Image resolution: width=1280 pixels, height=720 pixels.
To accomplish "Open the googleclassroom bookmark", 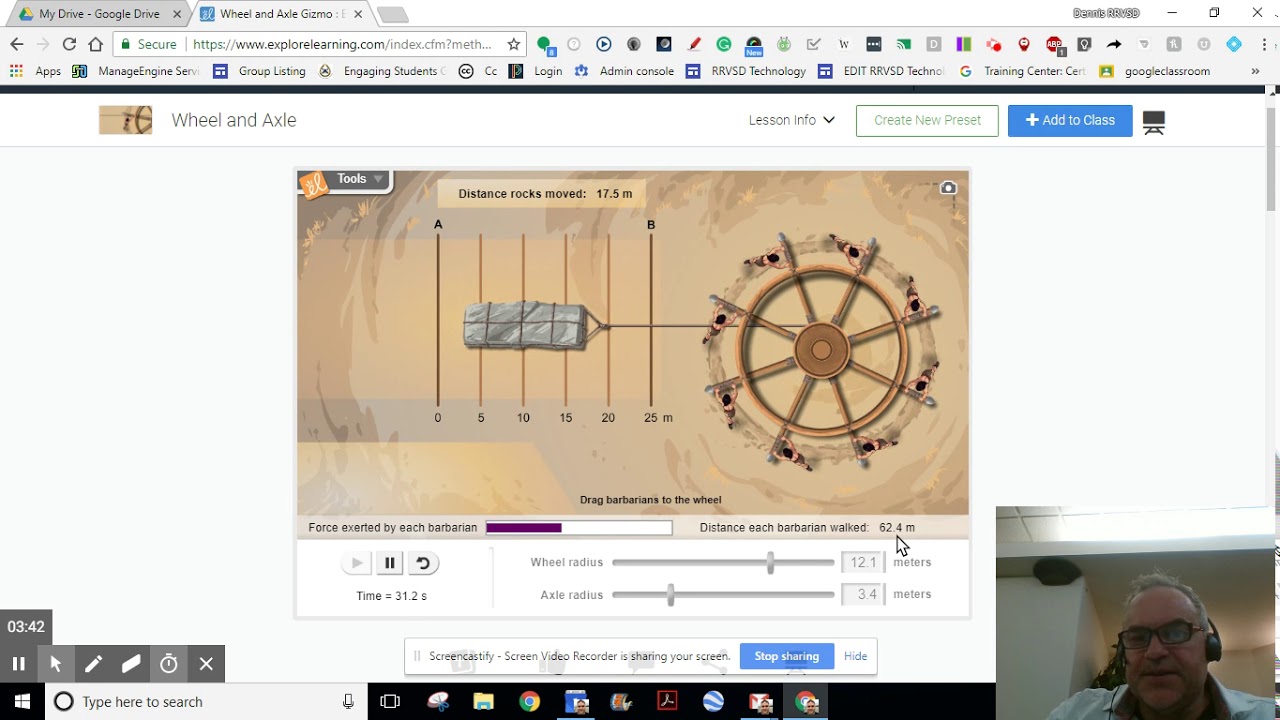I will click(1155, 71).
